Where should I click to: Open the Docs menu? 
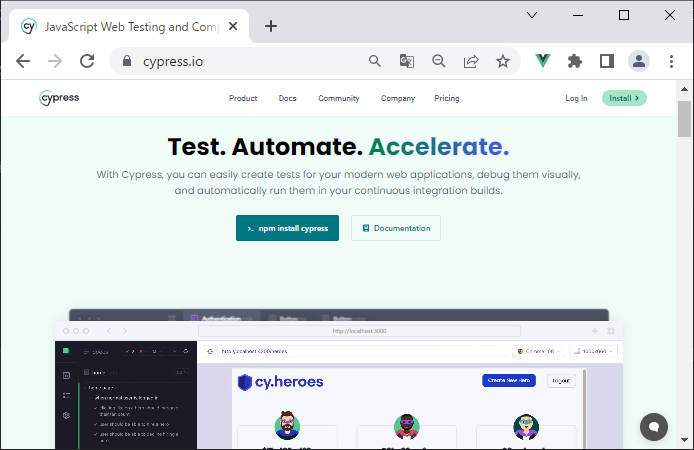tap(287, 98)
